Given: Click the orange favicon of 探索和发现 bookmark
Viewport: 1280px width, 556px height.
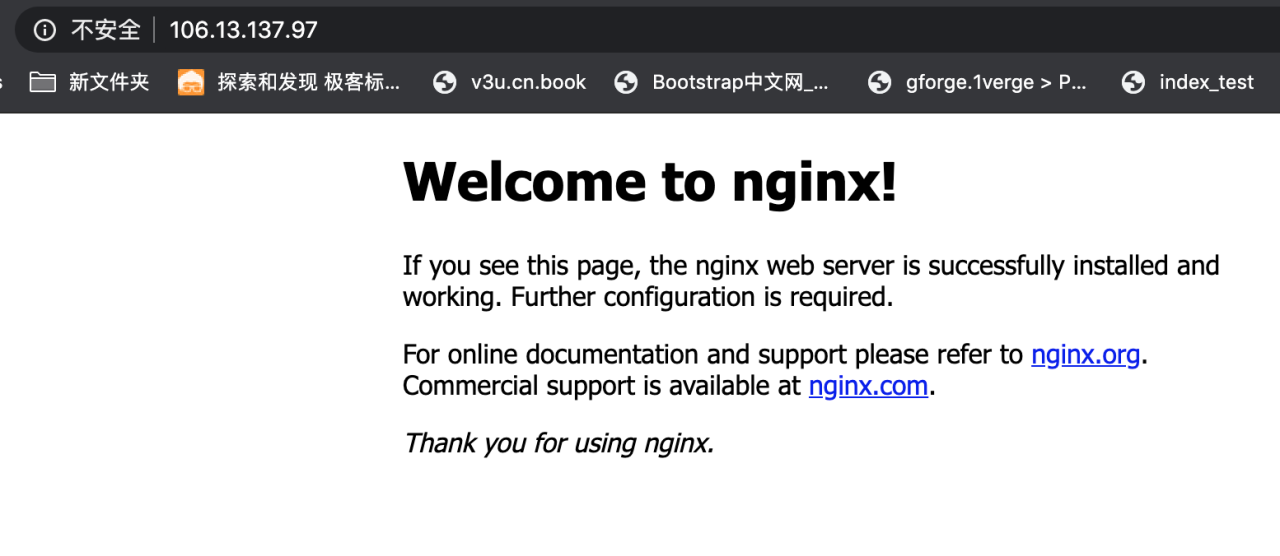Looking at the screenshot, I should [191, 82].
